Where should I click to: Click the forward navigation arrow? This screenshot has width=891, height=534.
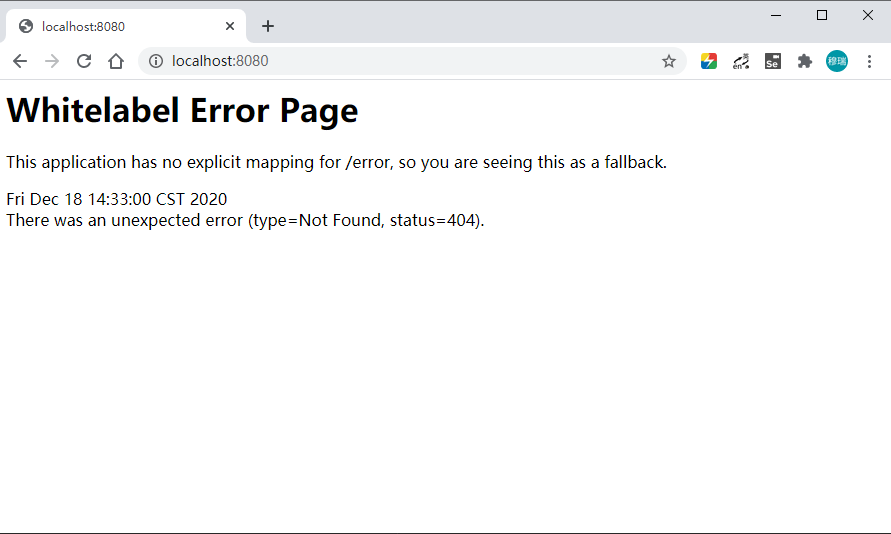[52, 61]
